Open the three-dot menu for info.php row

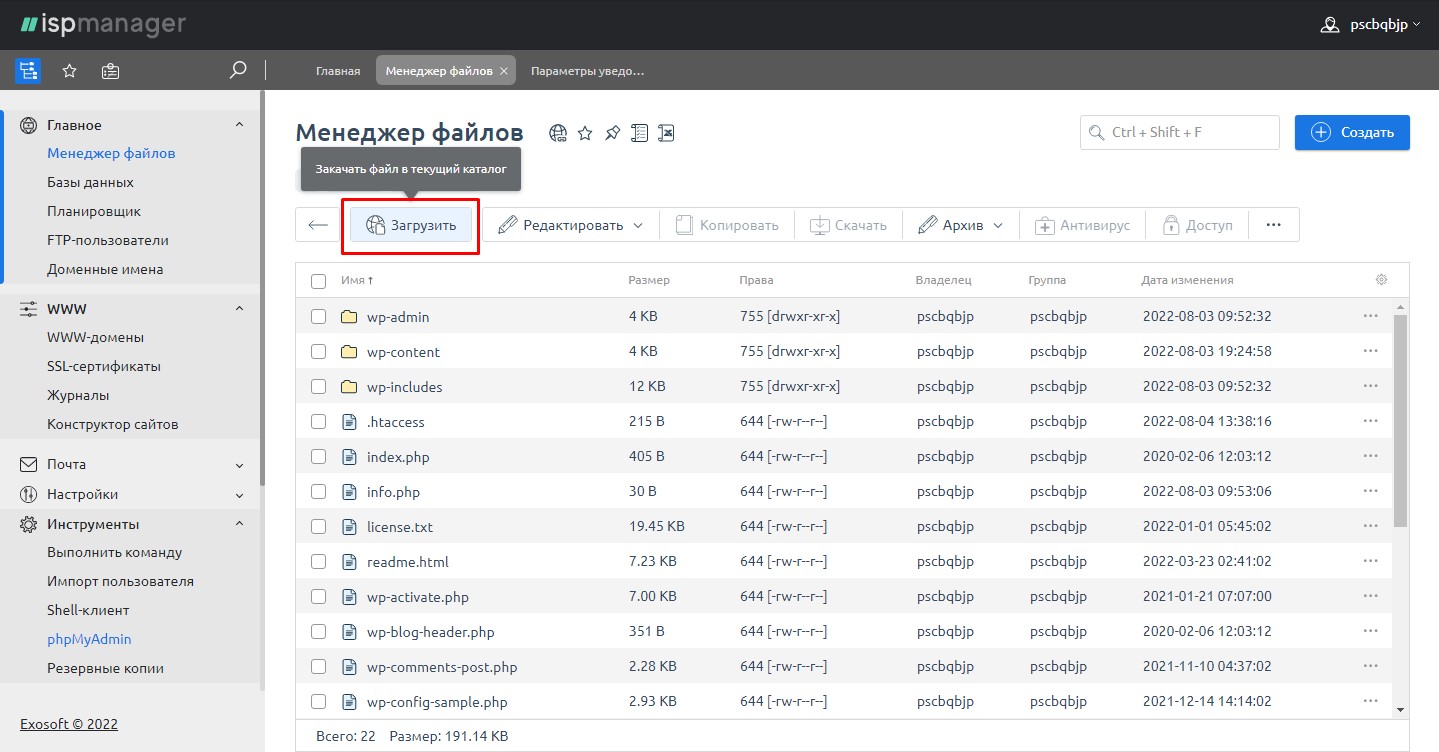coord(1370,491)
